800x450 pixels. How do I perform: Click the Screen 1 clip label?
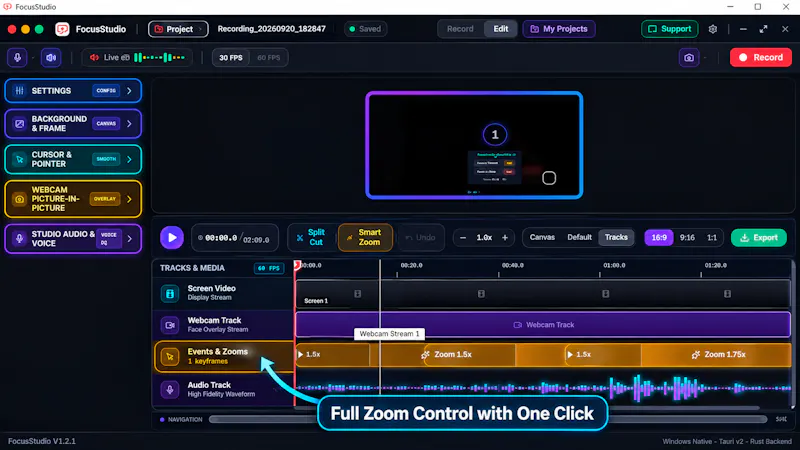[x=316, y=301]
